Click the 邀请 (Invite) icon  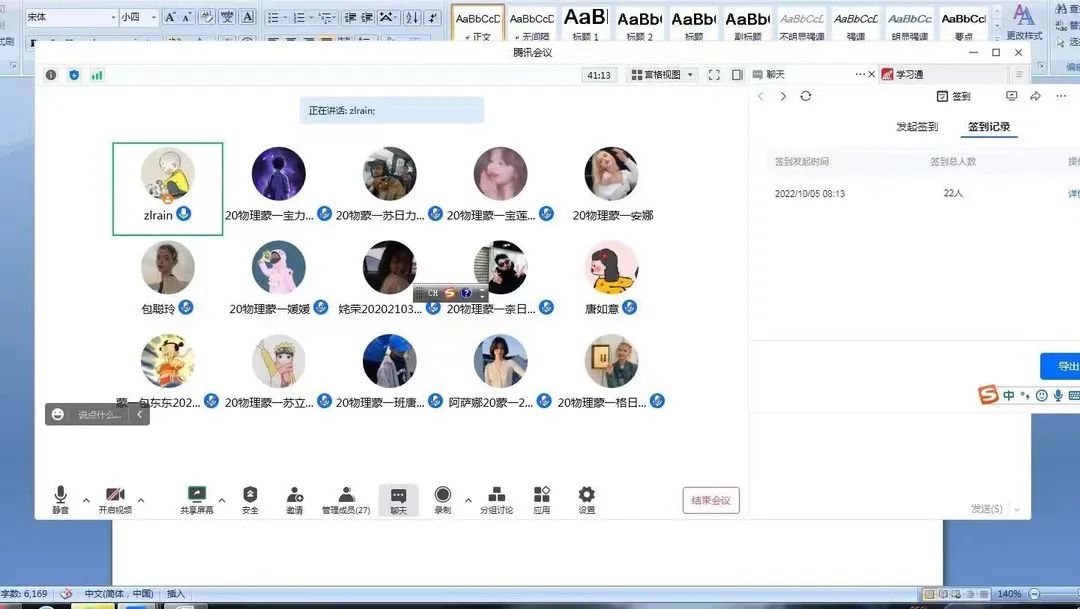[x=295, y=496]
